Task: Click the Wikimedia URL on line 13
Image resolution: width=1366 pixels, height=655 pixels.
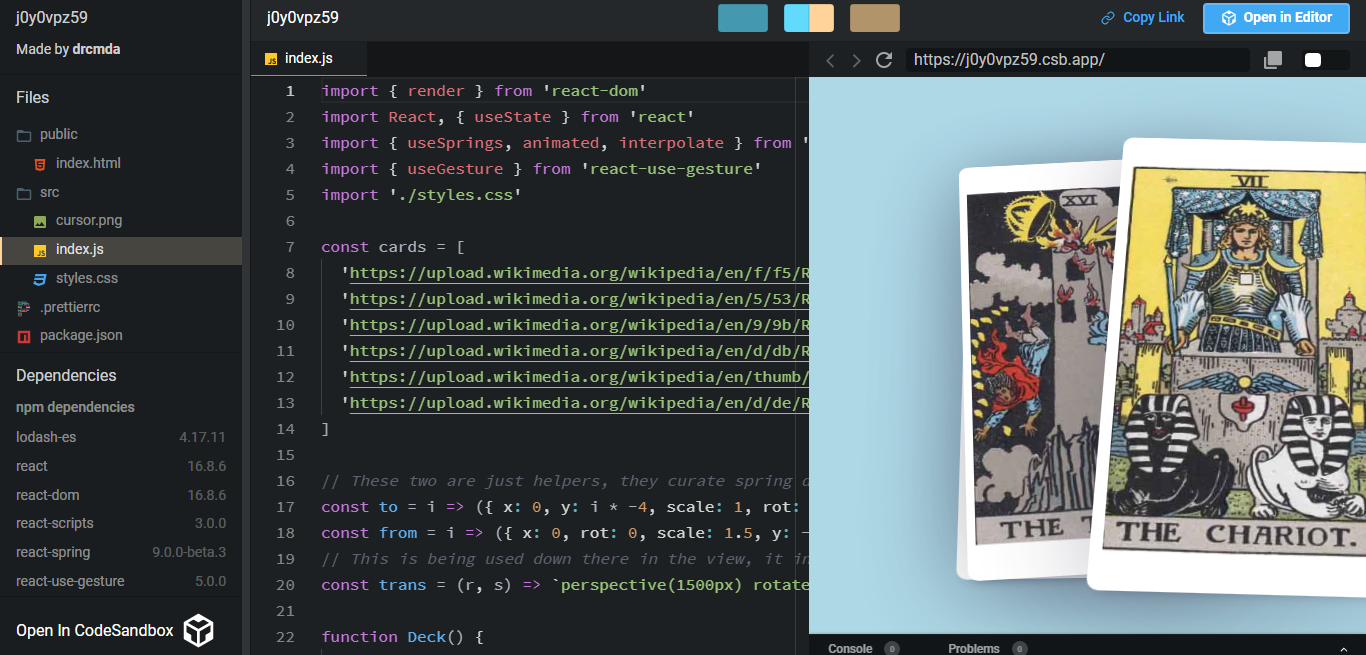Action: [579, 403]
